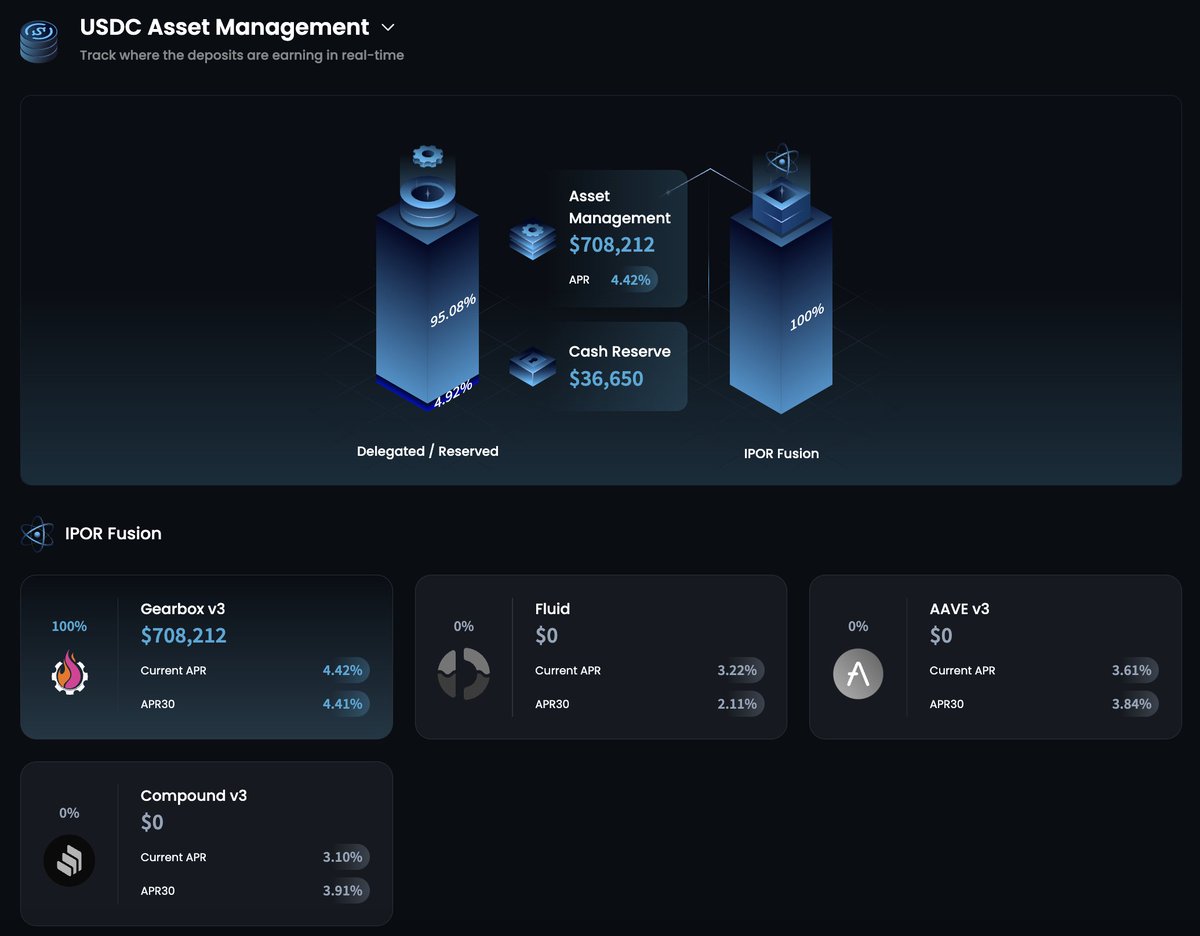1200x936 pixels.
Task: Click the 0% allocation above Compound logo
Action: (69, 813)
